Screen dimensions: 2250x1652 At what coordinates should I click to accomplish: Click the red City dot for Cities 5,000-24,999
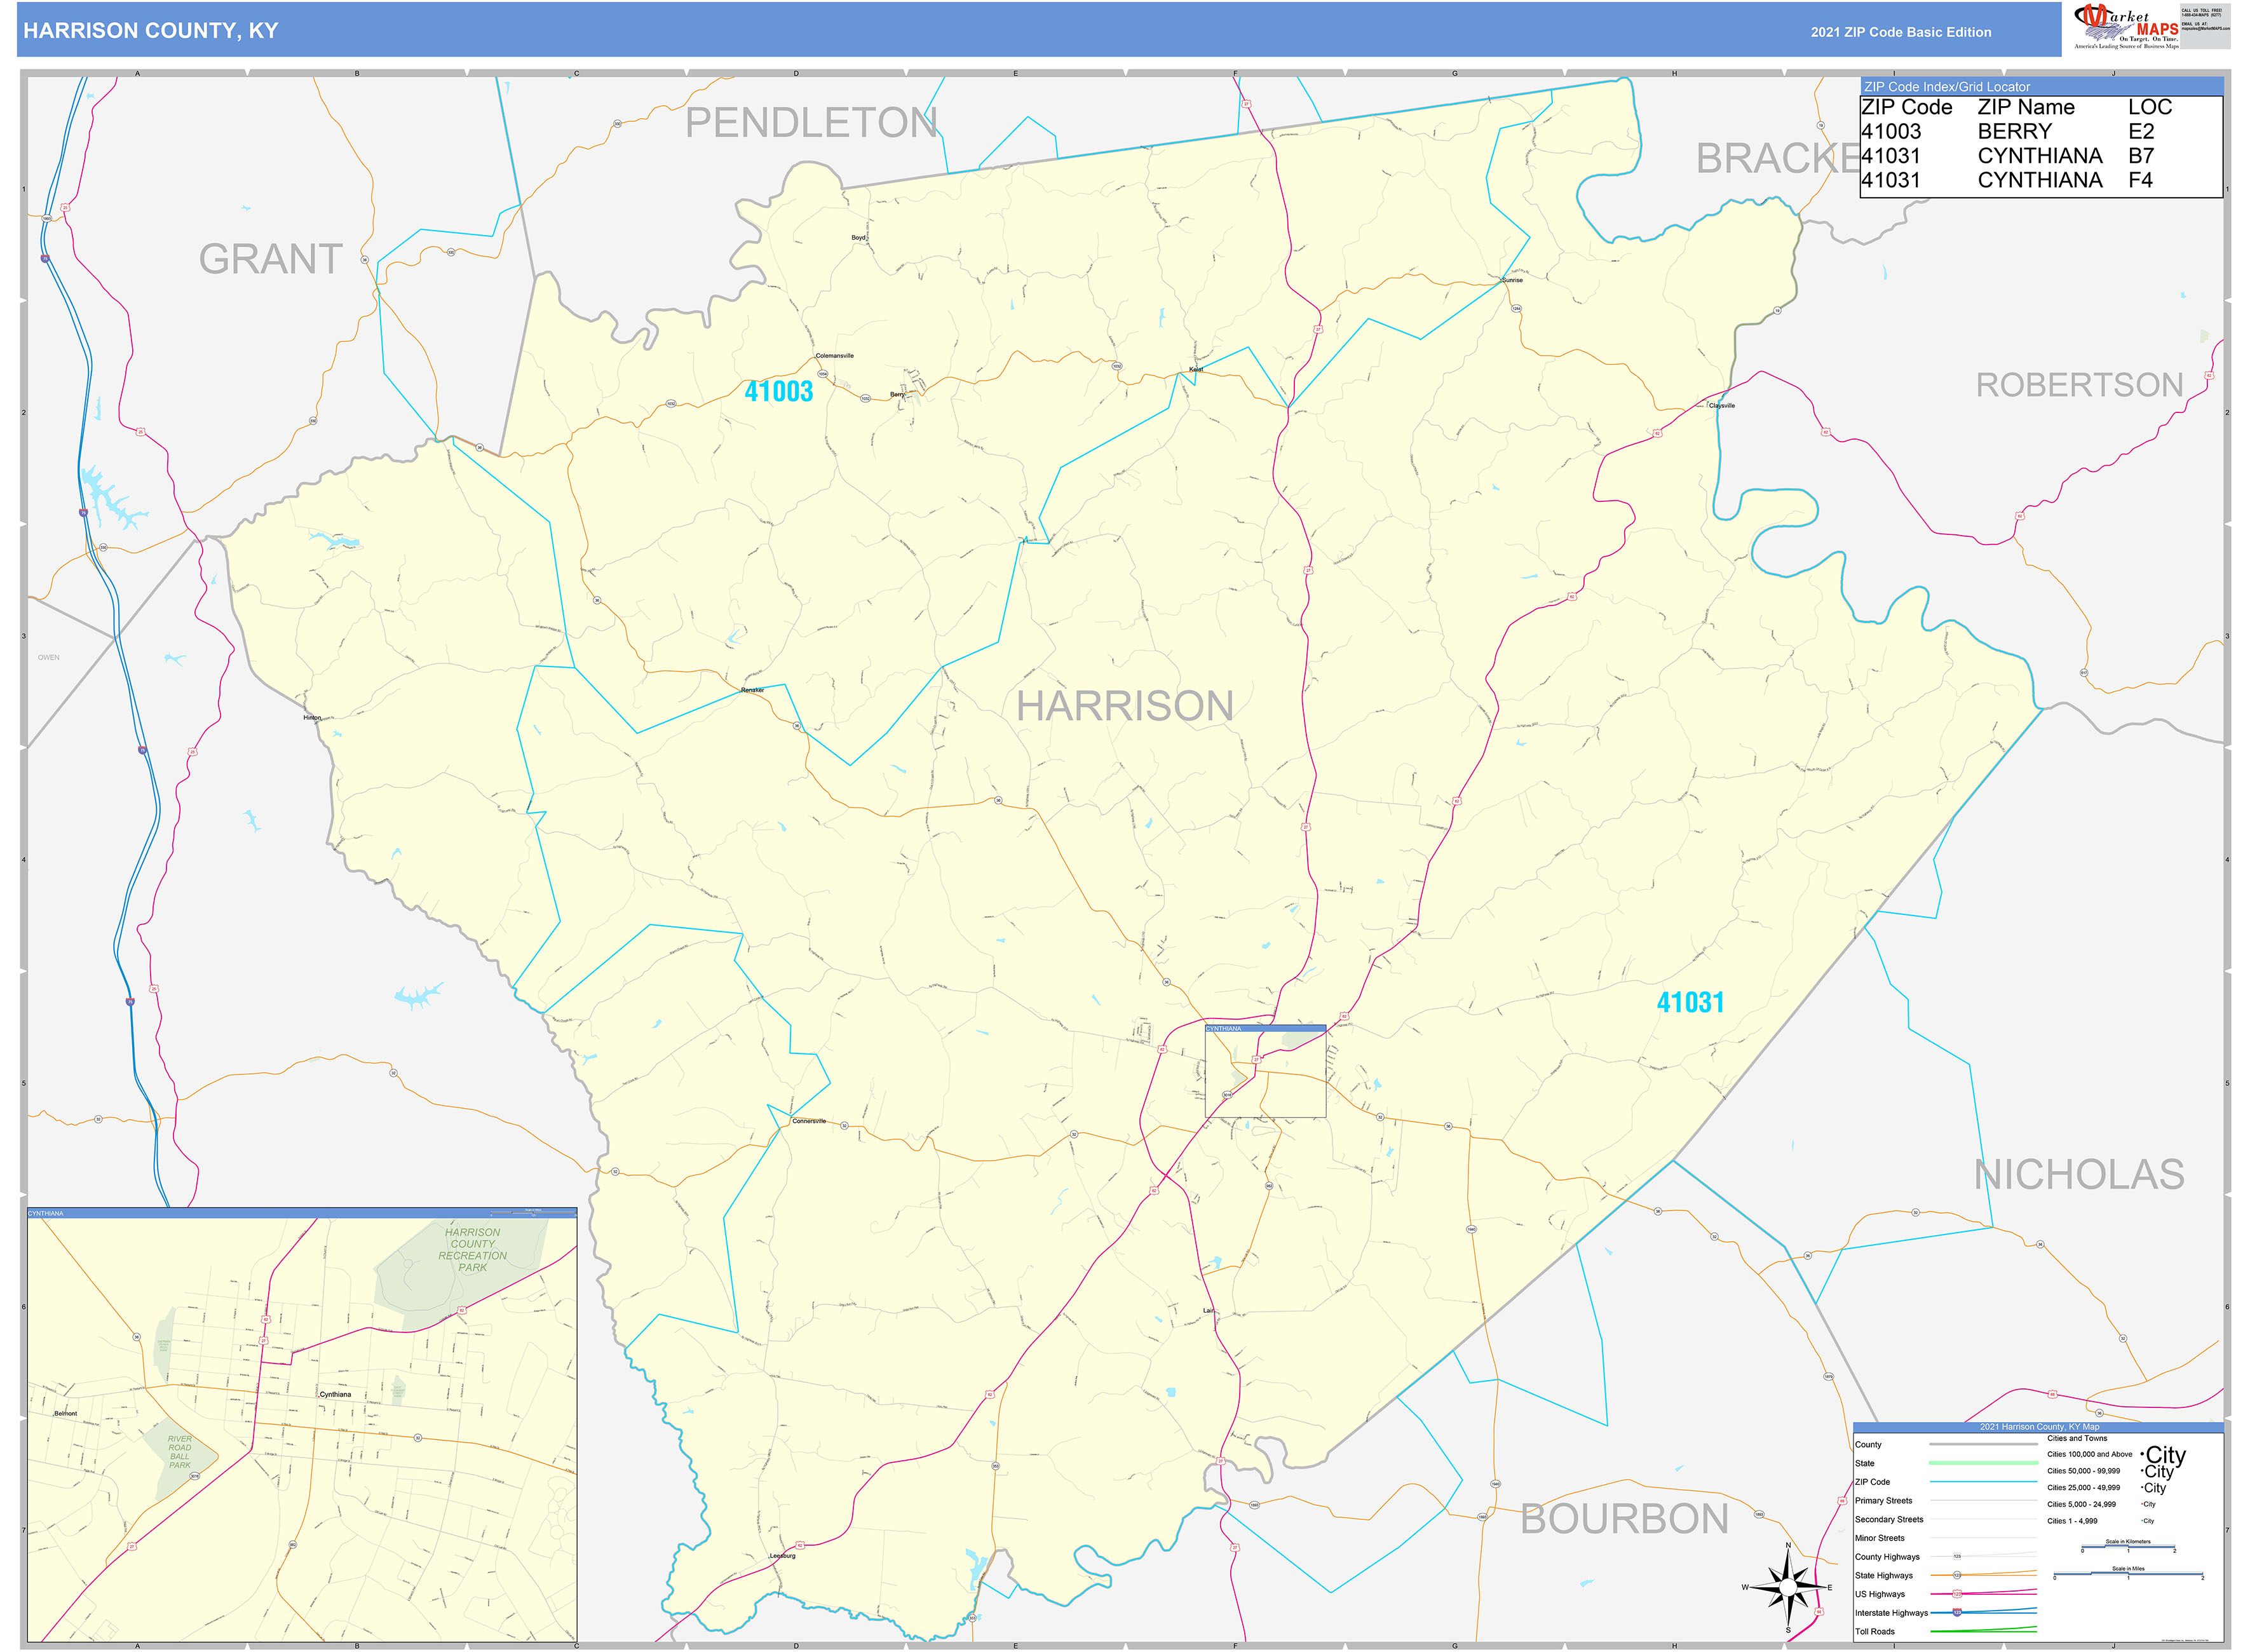(2142, 1505)
